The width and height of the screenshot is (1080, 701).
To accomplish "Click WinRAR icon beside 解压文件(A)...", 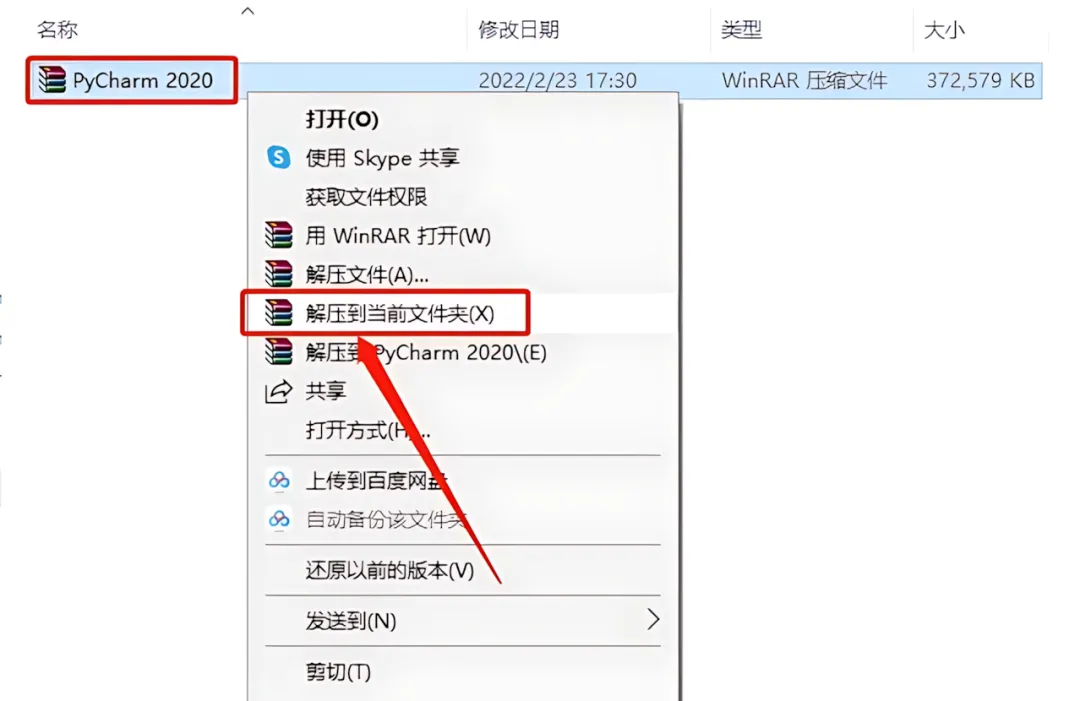I will pos(278,274).
